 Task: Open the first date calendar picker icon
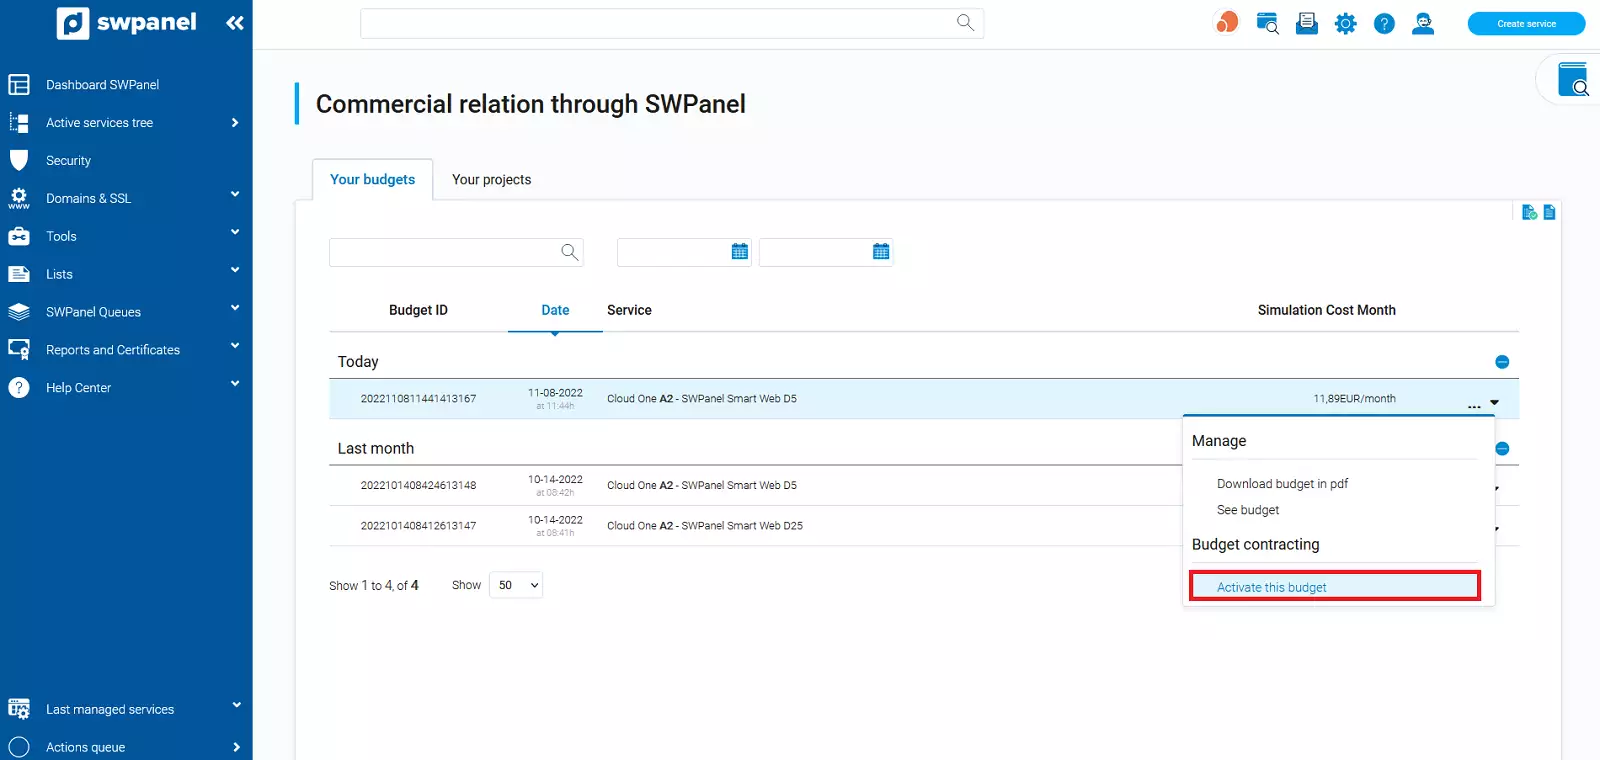740,252
